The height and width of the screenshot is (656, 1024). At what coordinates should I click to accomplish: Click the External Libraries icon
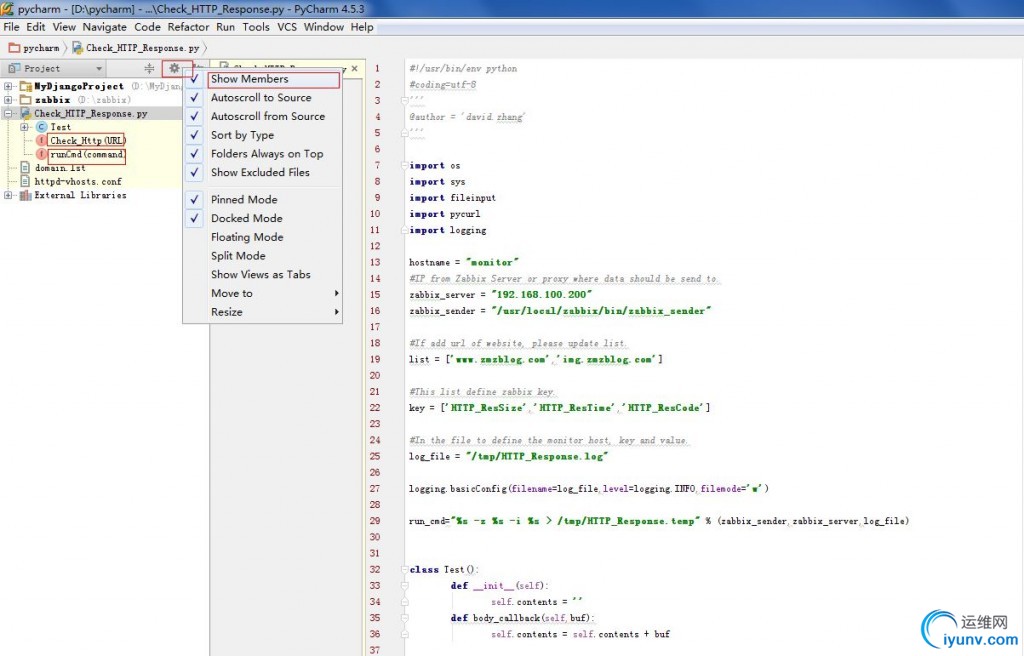point(25,195)
